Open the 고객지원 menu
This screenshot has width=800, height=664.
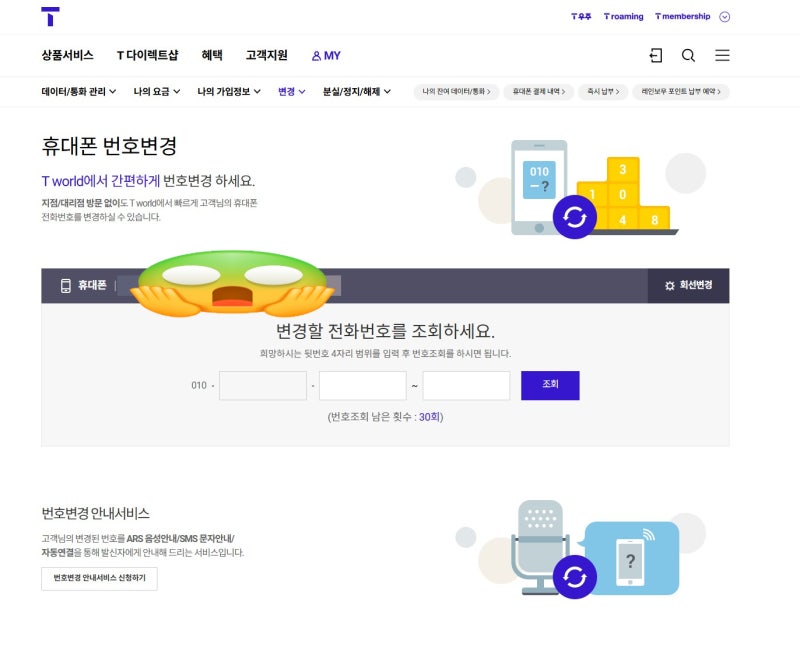(267, 55)
